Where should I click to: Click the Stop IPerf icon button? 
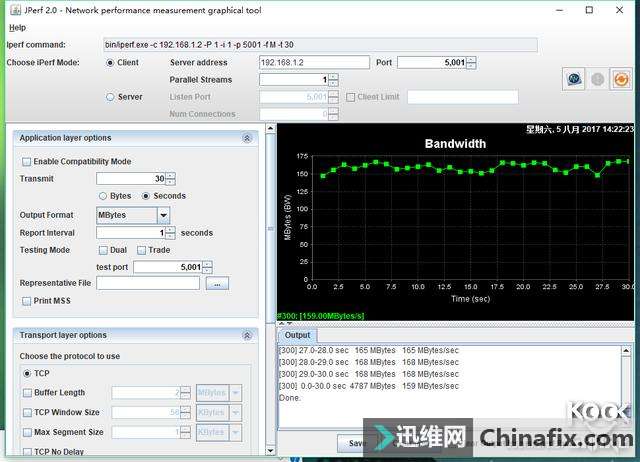(598, 79)
